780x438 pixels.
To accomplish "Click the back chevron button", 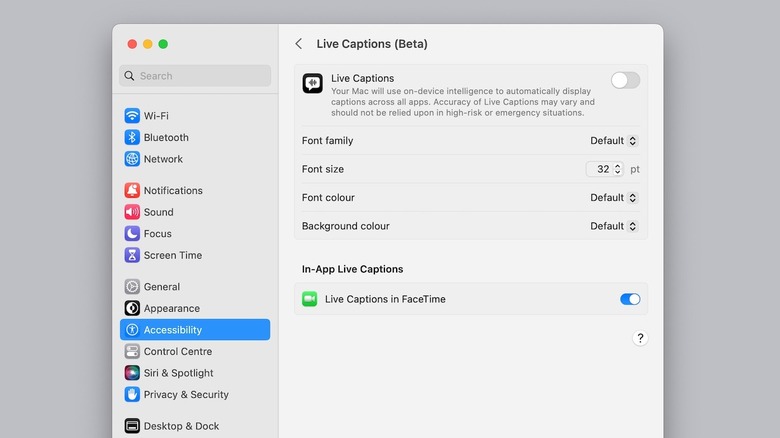I will [299, 44].
